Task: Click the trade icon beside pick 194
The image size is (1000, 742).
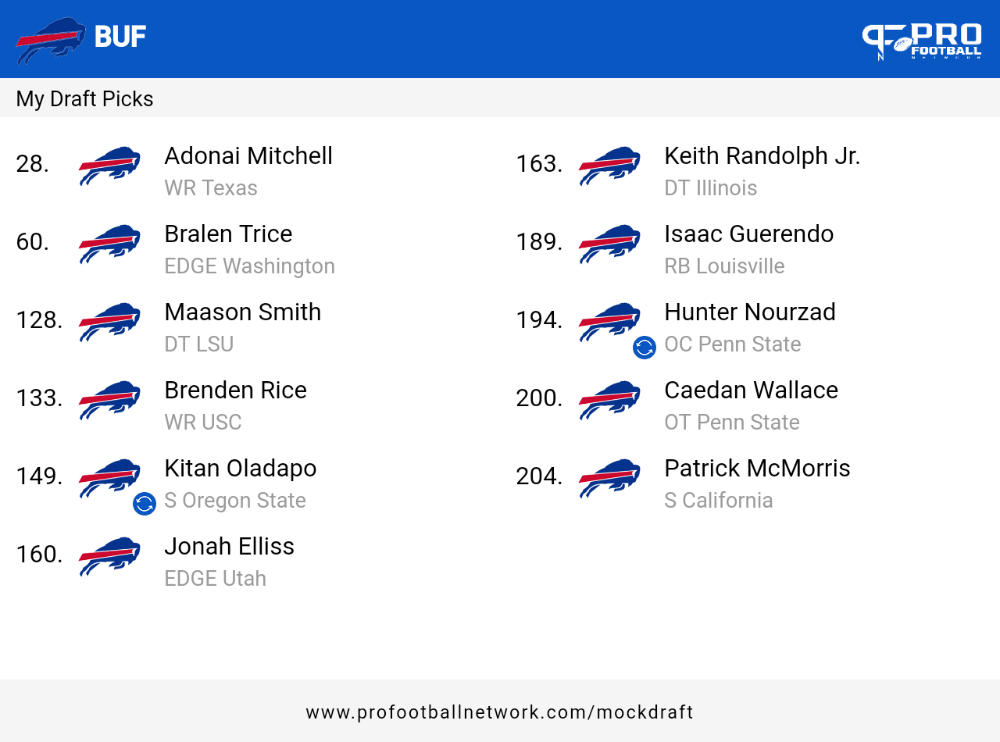Action: 644,347
